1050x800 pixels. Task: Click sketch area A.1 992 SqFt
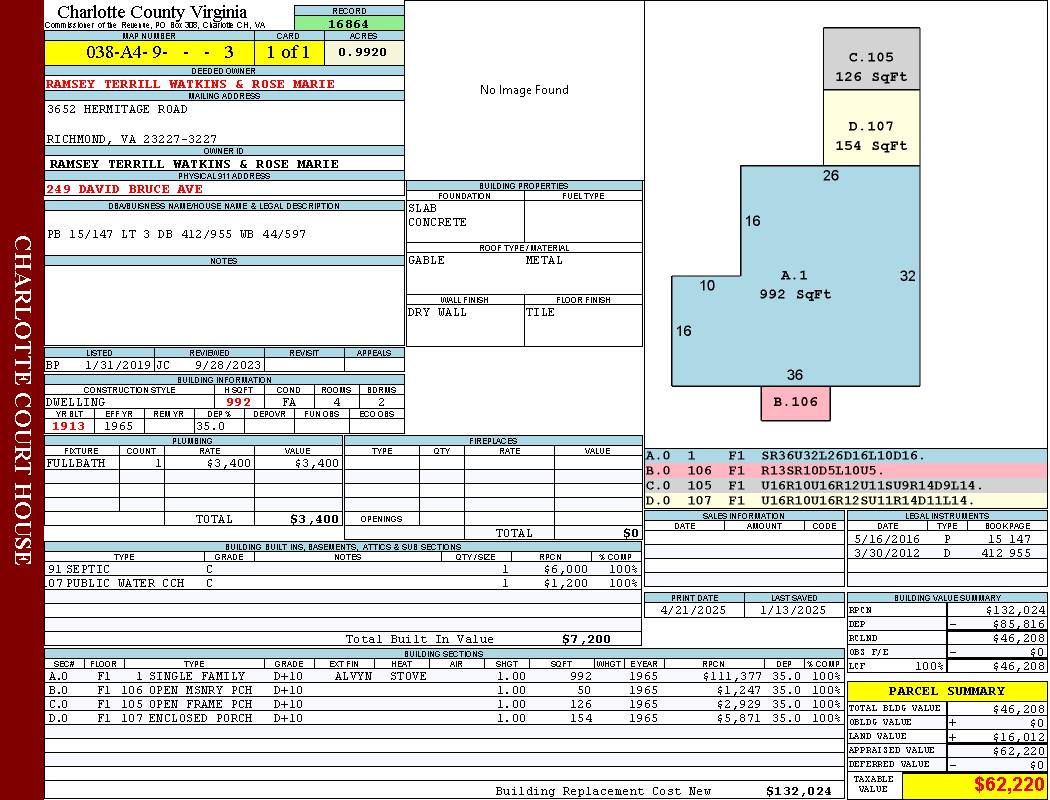tap(795, 285)
